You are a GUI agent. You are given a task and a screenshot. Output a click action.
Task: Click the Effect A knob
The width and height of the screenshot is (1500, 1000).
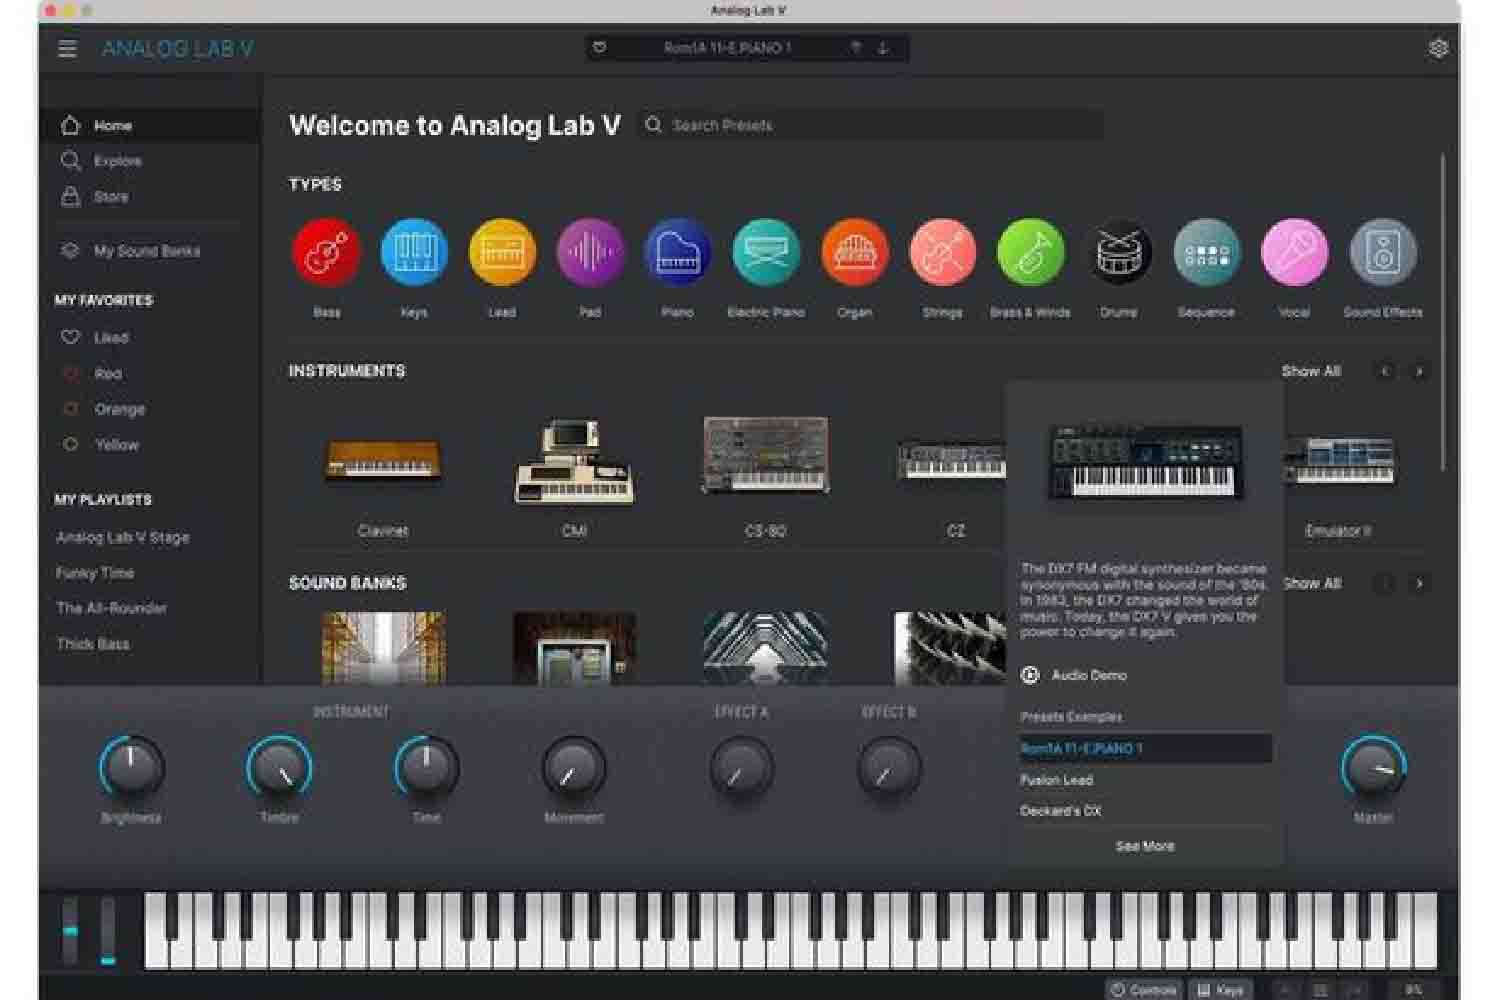[x=741, y=768]
